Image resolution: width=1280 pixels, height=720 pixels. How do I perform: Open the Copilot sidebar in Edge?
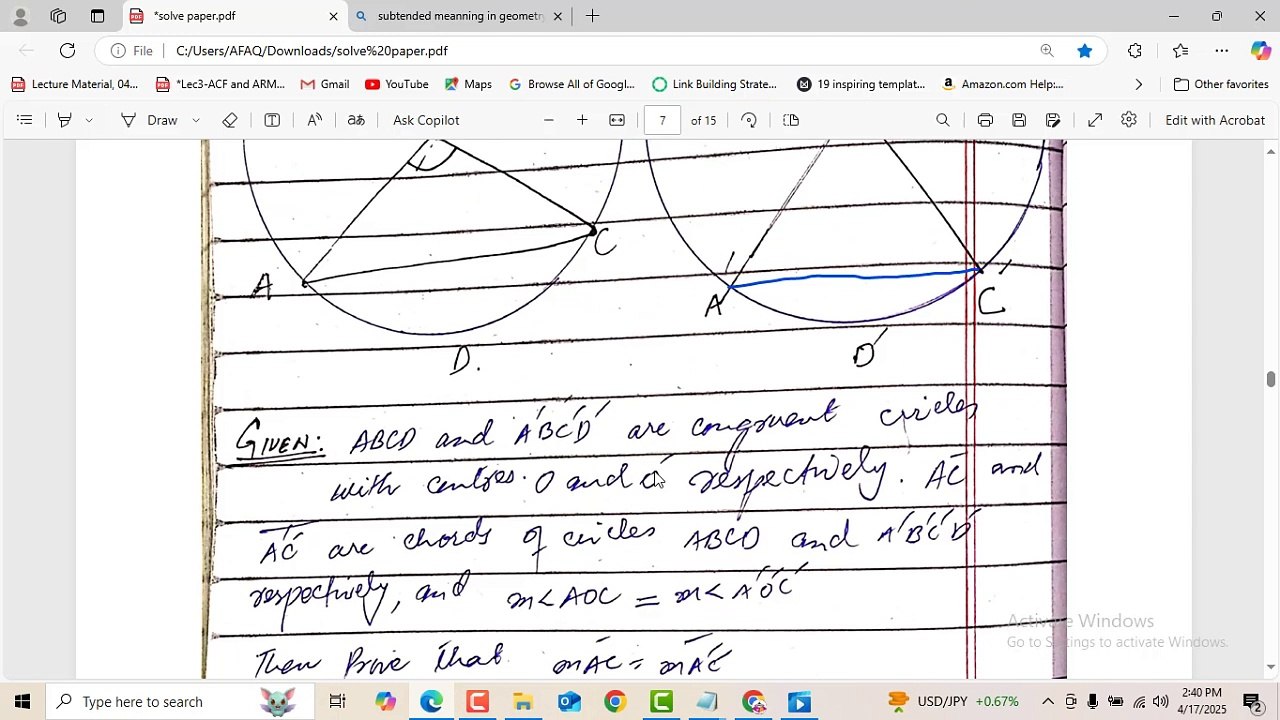click(1260, 51)
